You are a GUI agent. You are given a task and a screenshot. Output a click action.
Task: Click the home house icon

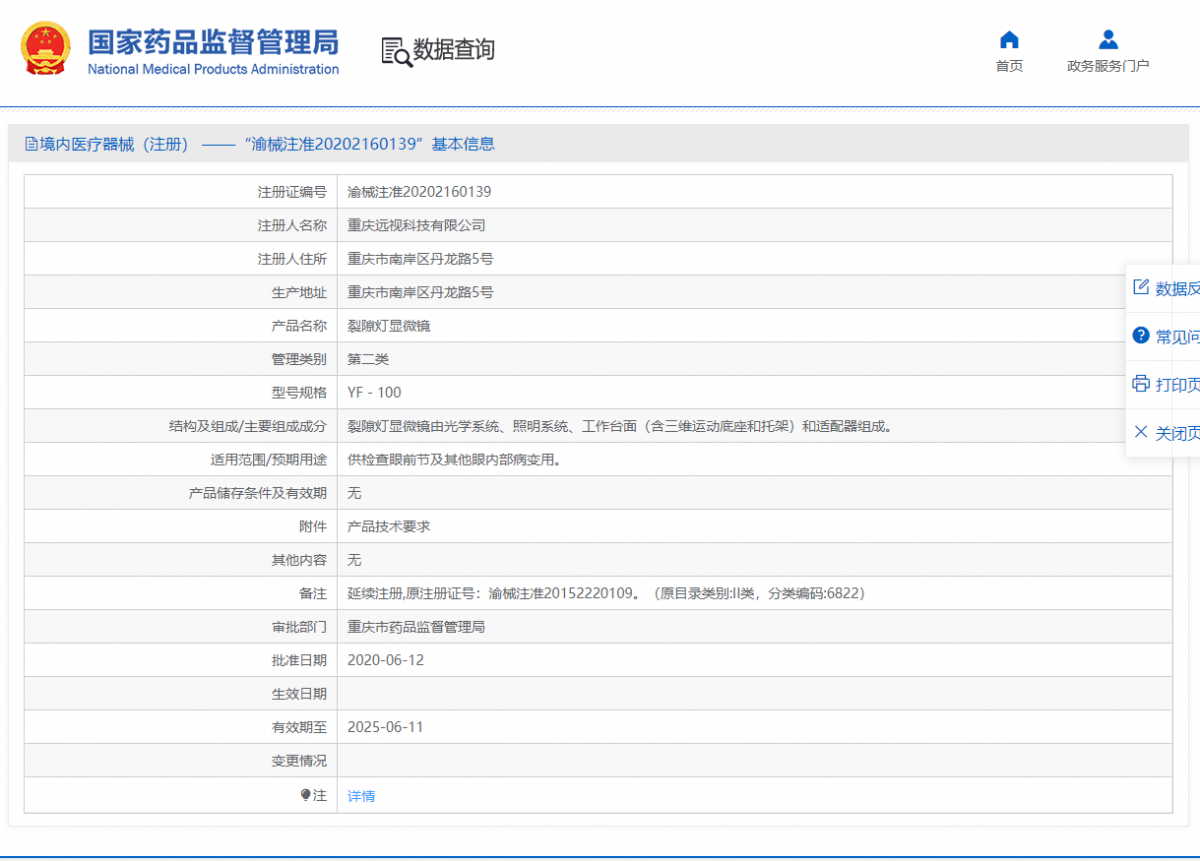pyautogui.click(x=1009, y=40)
